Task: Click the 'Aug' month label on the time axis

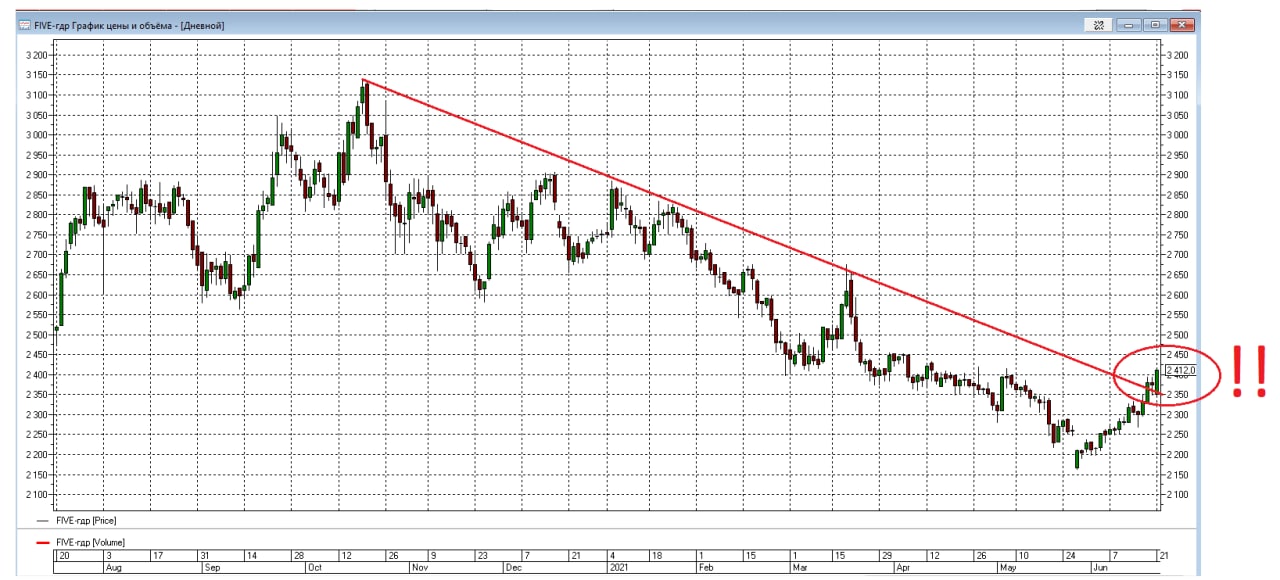Action: 113,566
